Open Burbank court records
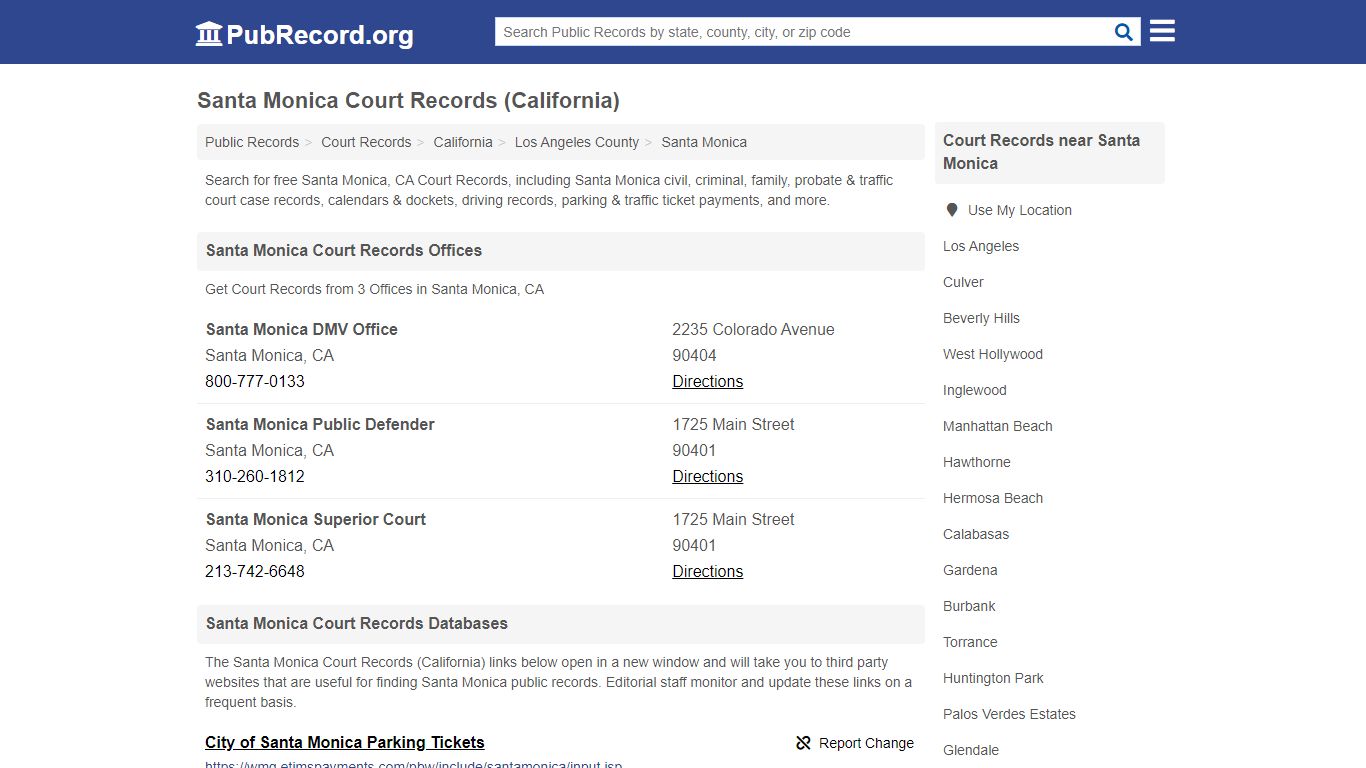The height and width of the screenshot is (768, 1366). (x=969, y=606)
